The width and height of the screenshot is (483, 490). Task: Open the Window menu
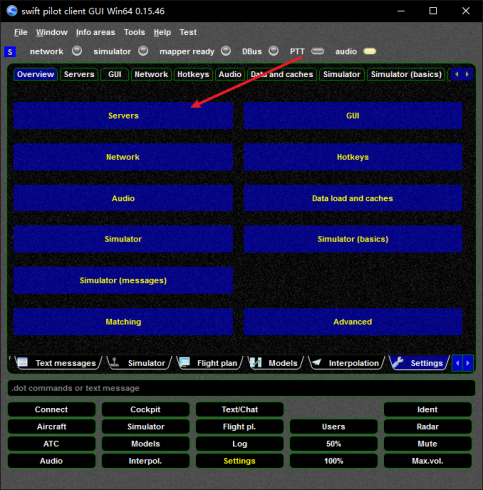[52, 32]
